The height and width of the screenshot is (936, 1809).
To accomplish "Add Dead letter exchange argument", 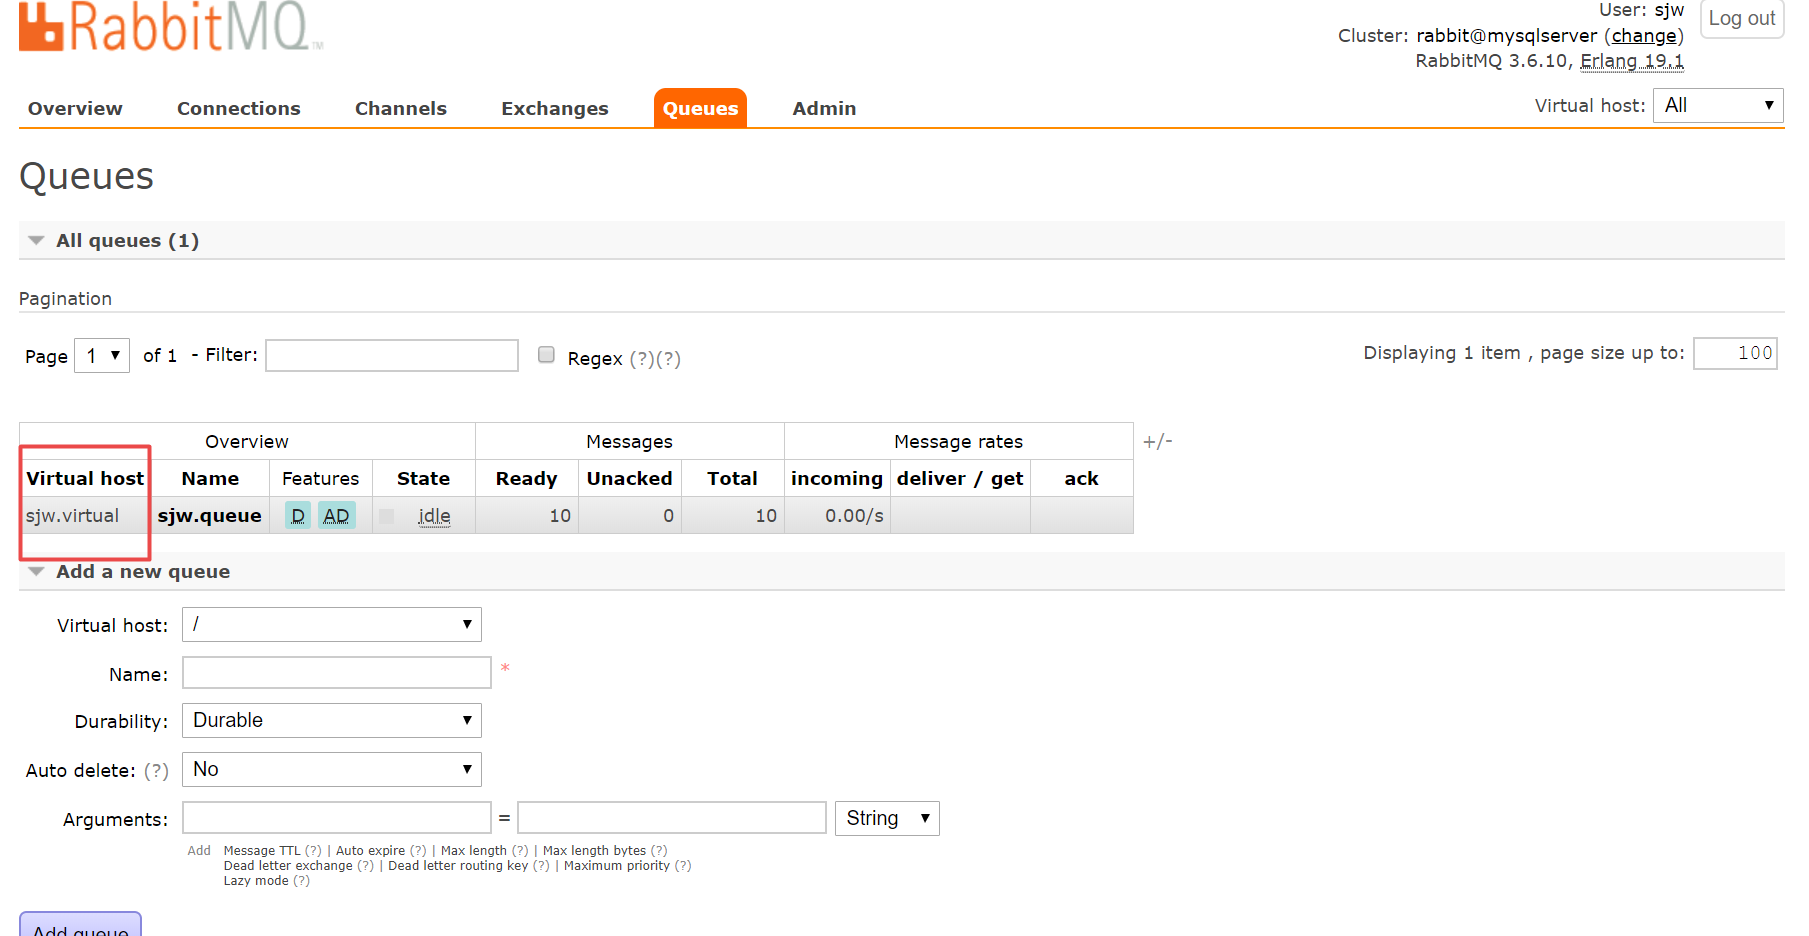I will coord(288,866).
